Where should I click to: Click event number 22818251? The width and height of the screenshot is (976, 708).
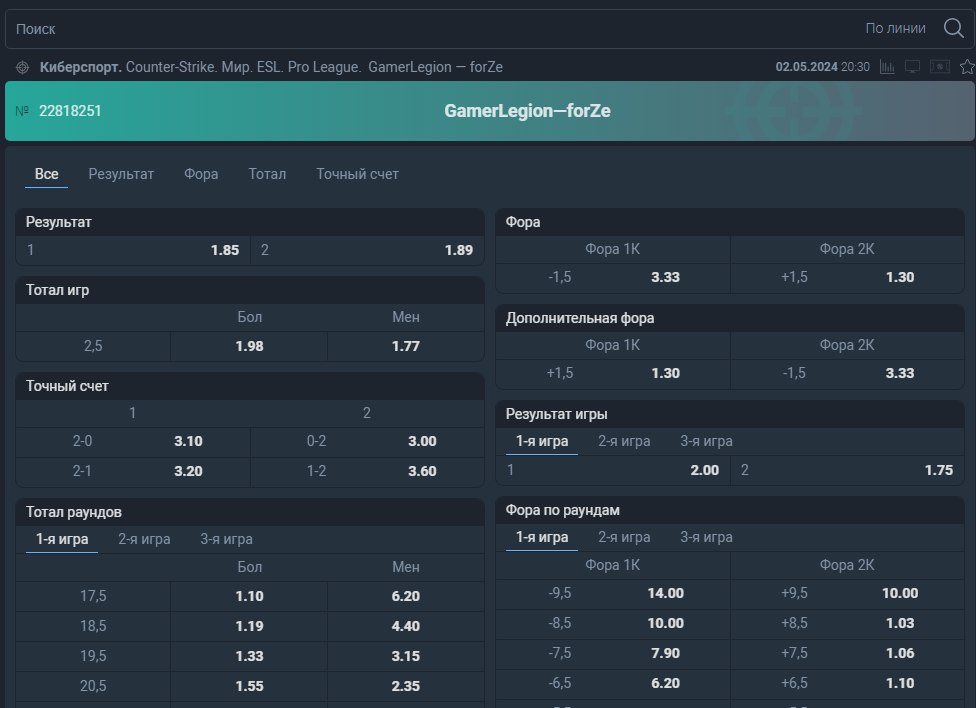click(70, 111)
